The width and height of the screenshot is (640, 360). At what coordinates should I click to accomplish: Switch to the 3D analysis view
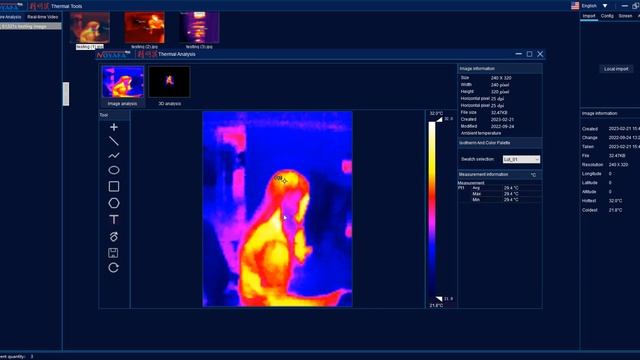169,87
